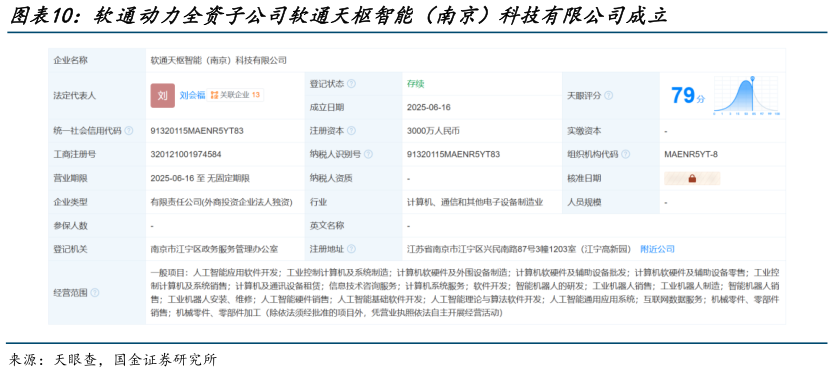Select the registered address 江苏省南京市江宁区兴民南路87号
The image size is (833, 373).
[x=519, y=249]
